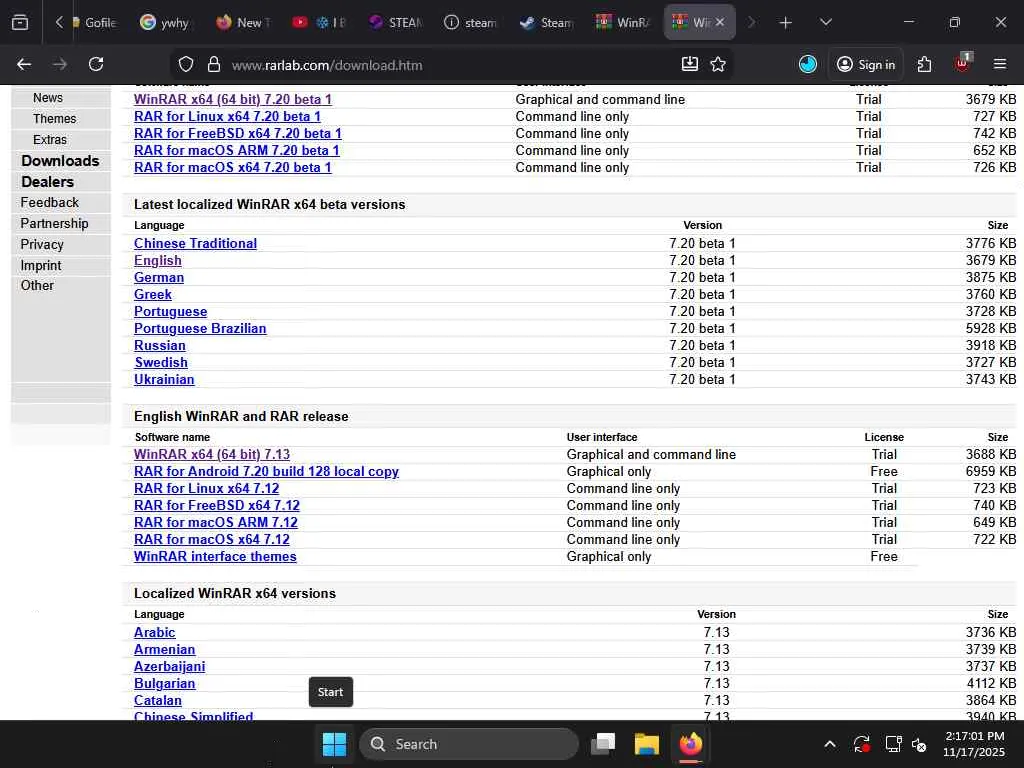Open Other in the sidebar
The image size is (1024, 768).
tap(37, 285)
